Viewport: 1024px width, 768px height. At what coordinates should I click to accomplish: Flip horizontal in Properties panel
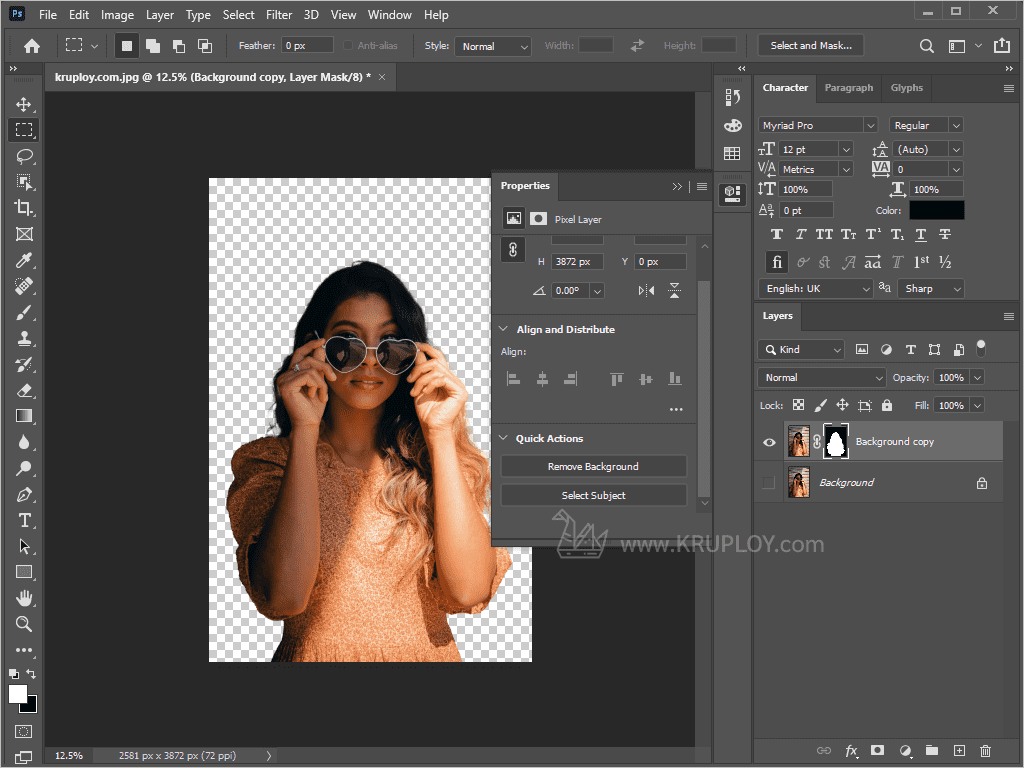pos(646,291)
